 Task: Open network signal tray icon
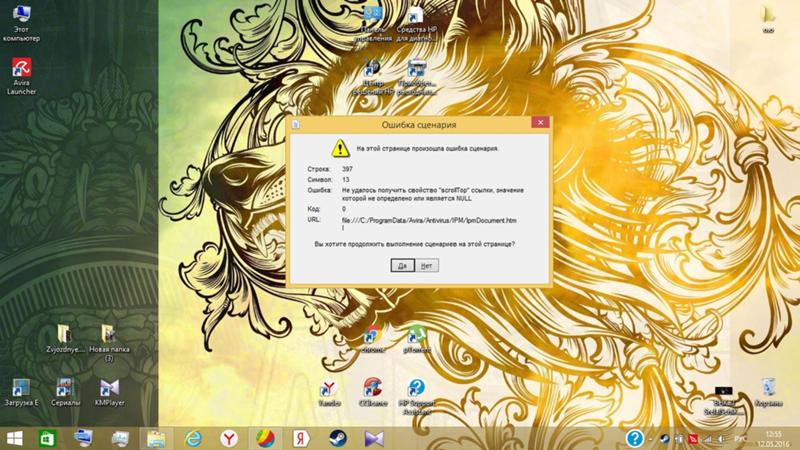[707, 438]
